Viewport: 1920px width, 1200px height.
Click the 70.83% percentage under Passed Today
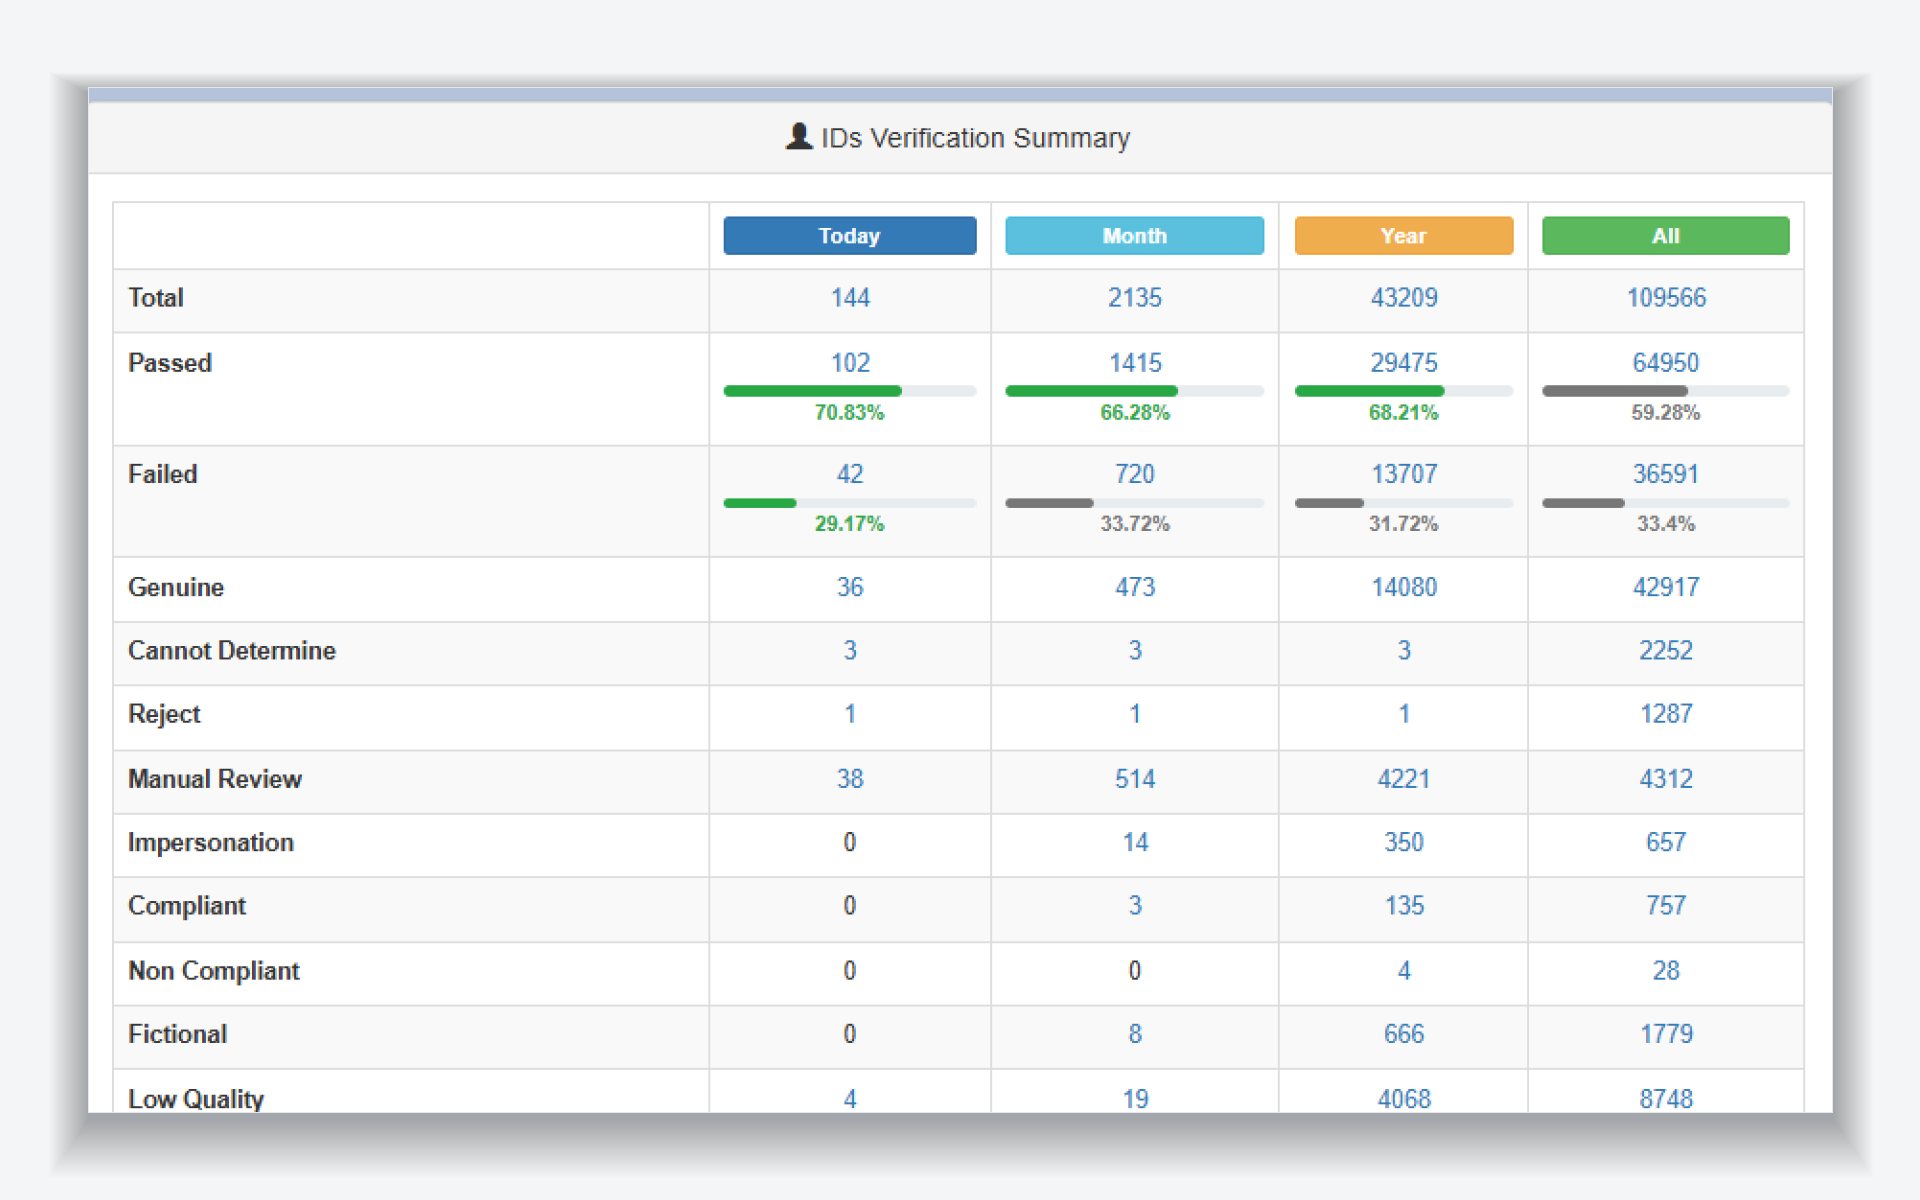[849, 413]
